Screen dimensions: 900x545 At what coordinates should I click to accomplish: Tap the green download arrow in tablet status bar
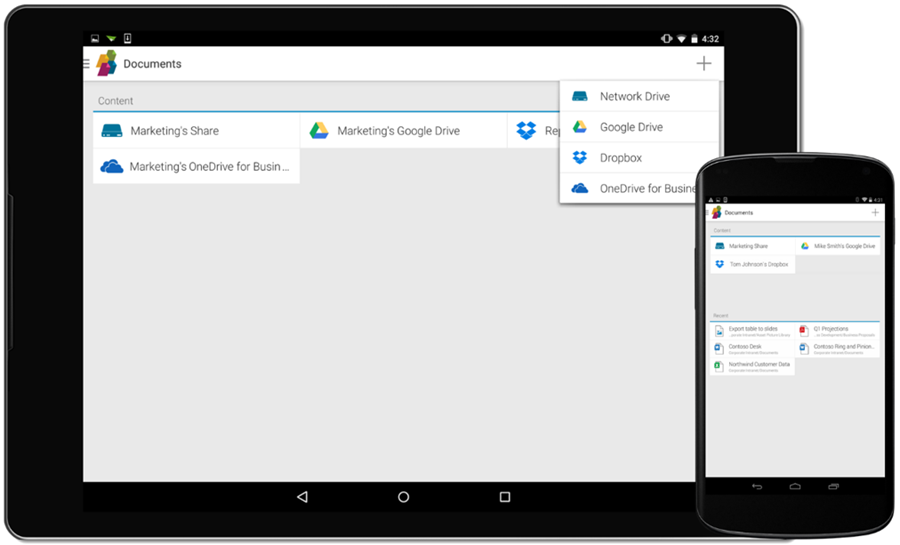tap(111, 38)
